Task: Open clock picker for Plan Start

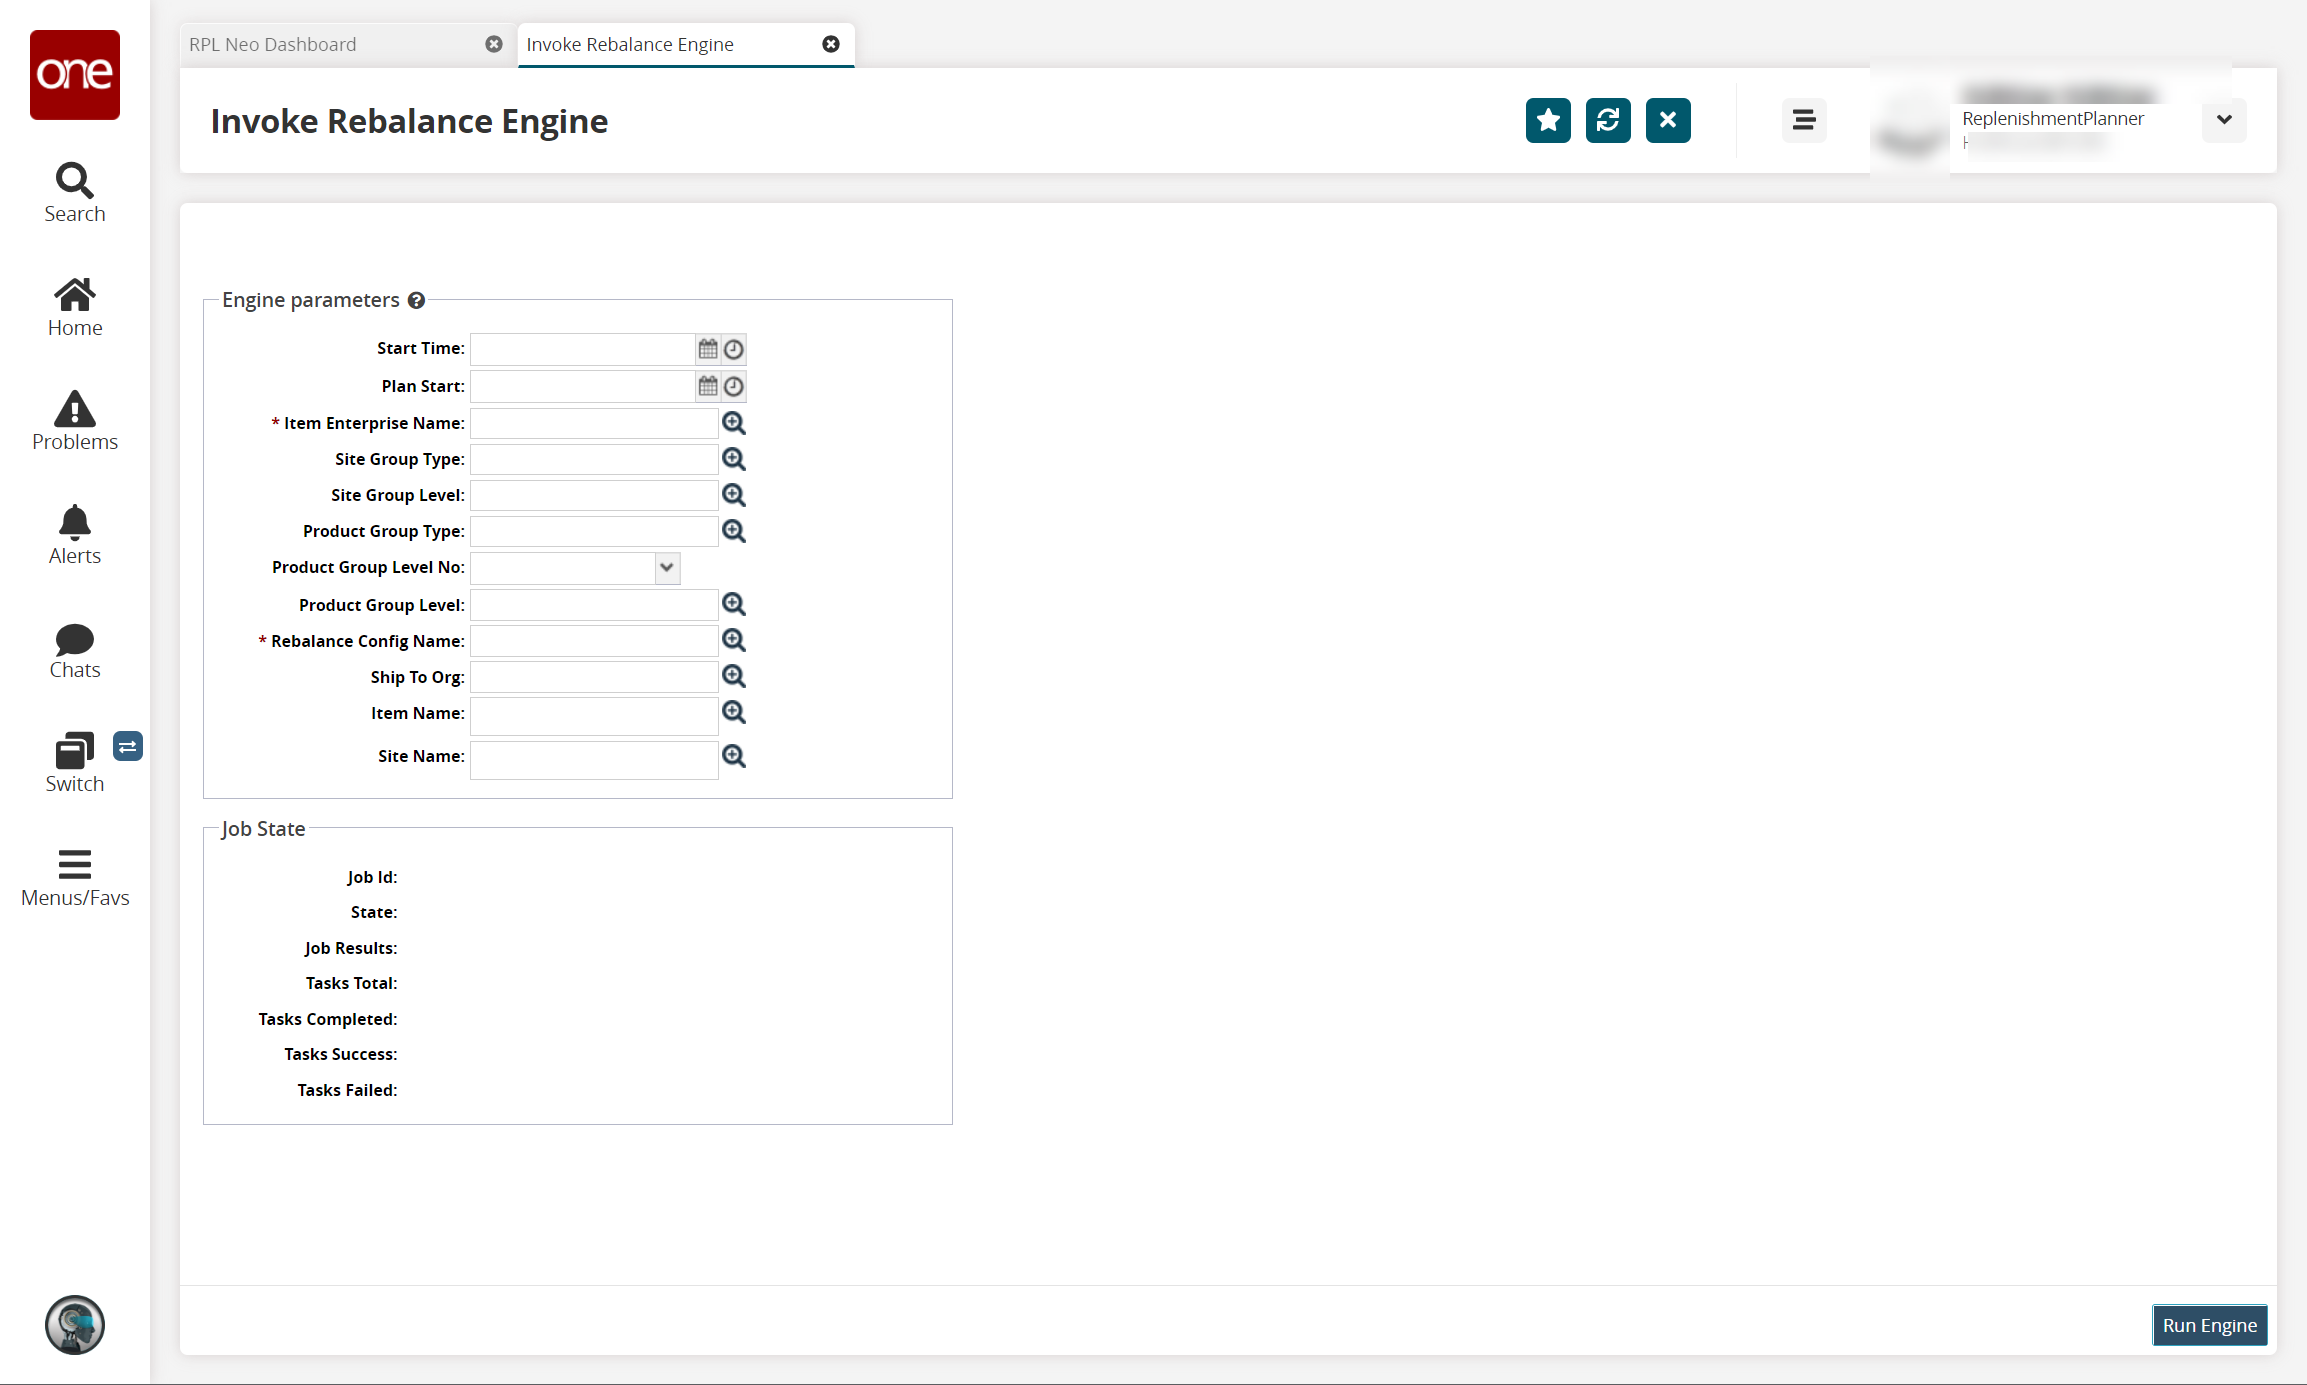Action: click(734, 386)
